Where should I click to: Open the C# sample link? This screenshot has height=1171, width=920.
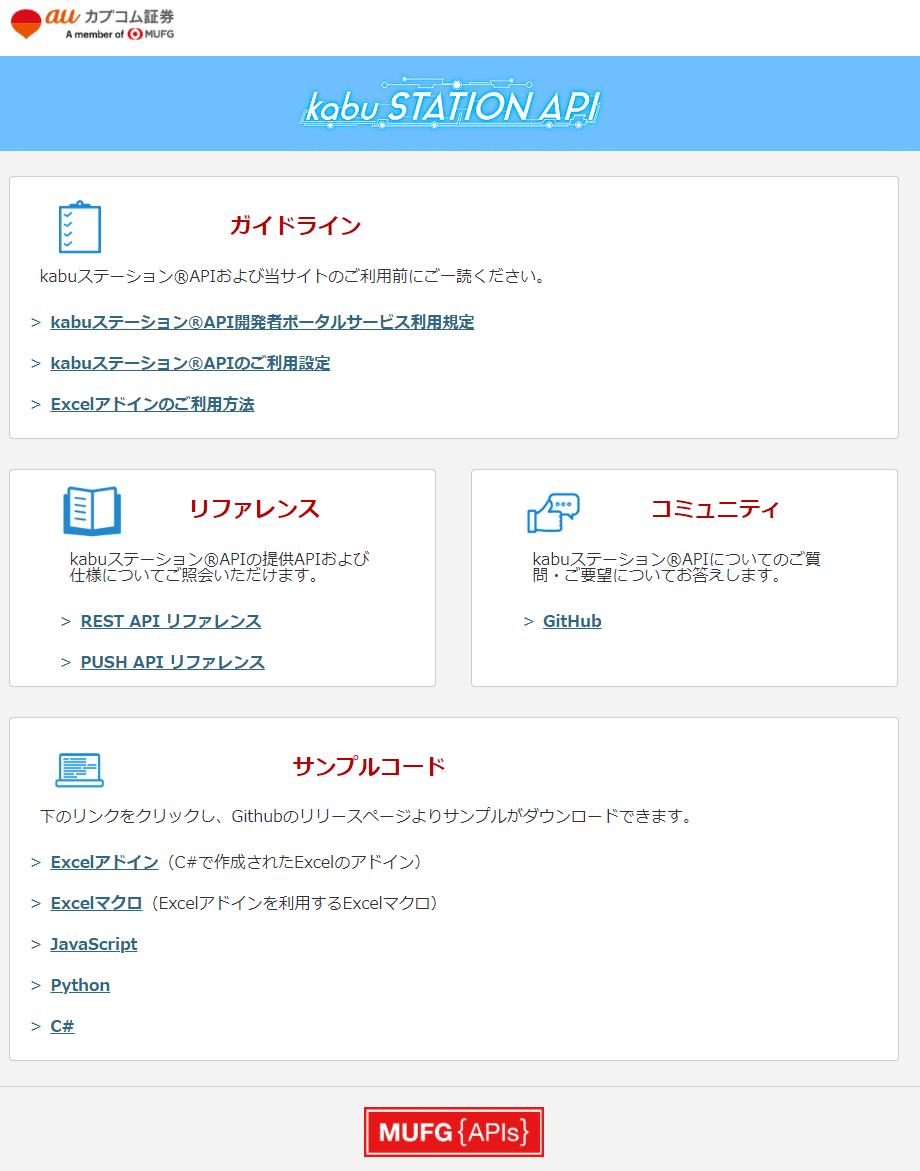point(62,1025)
